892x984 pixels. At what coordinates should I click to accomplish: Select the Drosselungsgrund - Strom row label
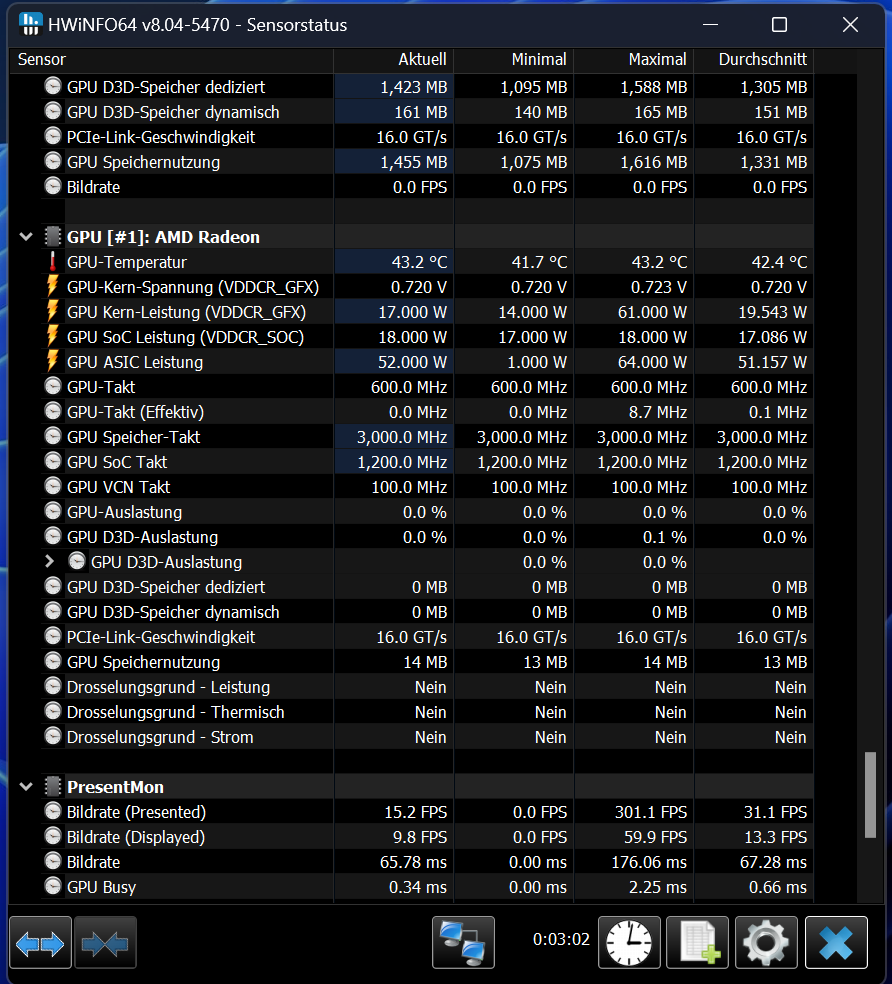pos(160,737)
